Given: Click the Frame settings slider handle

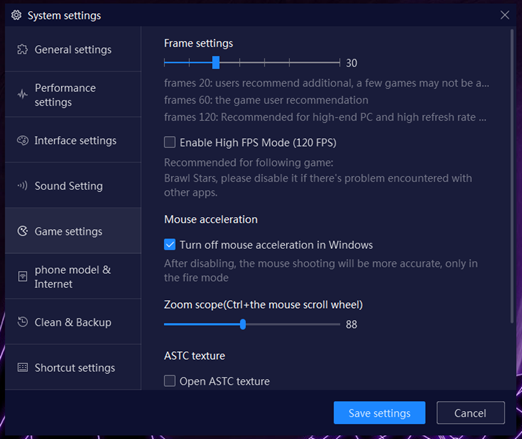Looking at the screenshot, I should pyautogui.click(x=216, y=62).
